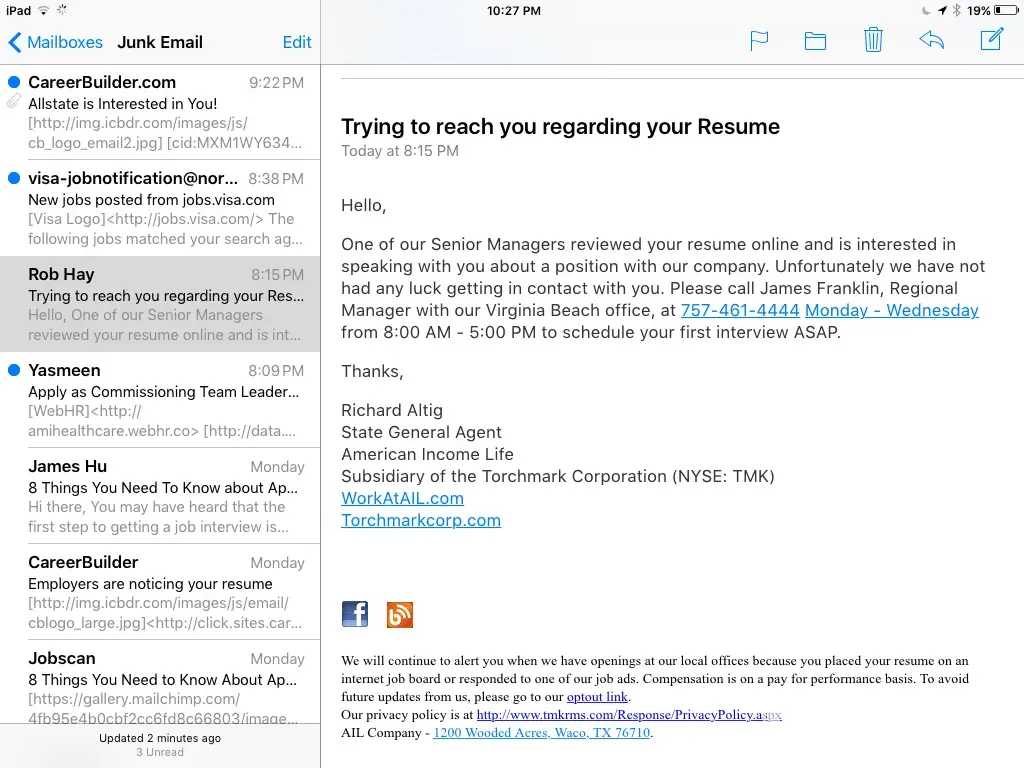Image resolution: width=1024 pixels, height=768 pixels.
Task: Tap the Monday - Wednesday date link
Action: tap(891, 310)
